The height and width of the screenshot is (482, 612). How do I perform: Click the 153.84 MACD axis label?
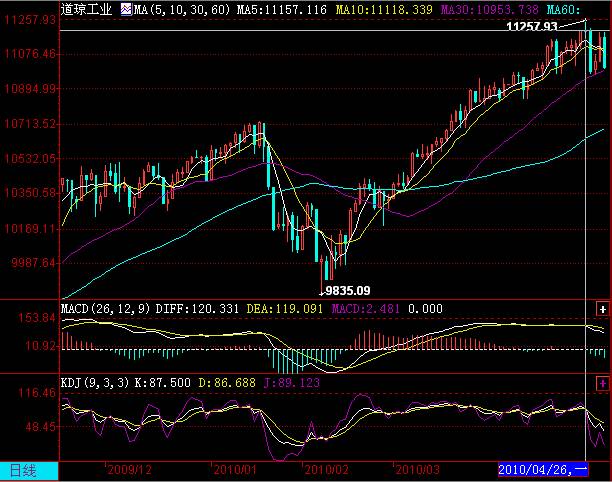37,318
